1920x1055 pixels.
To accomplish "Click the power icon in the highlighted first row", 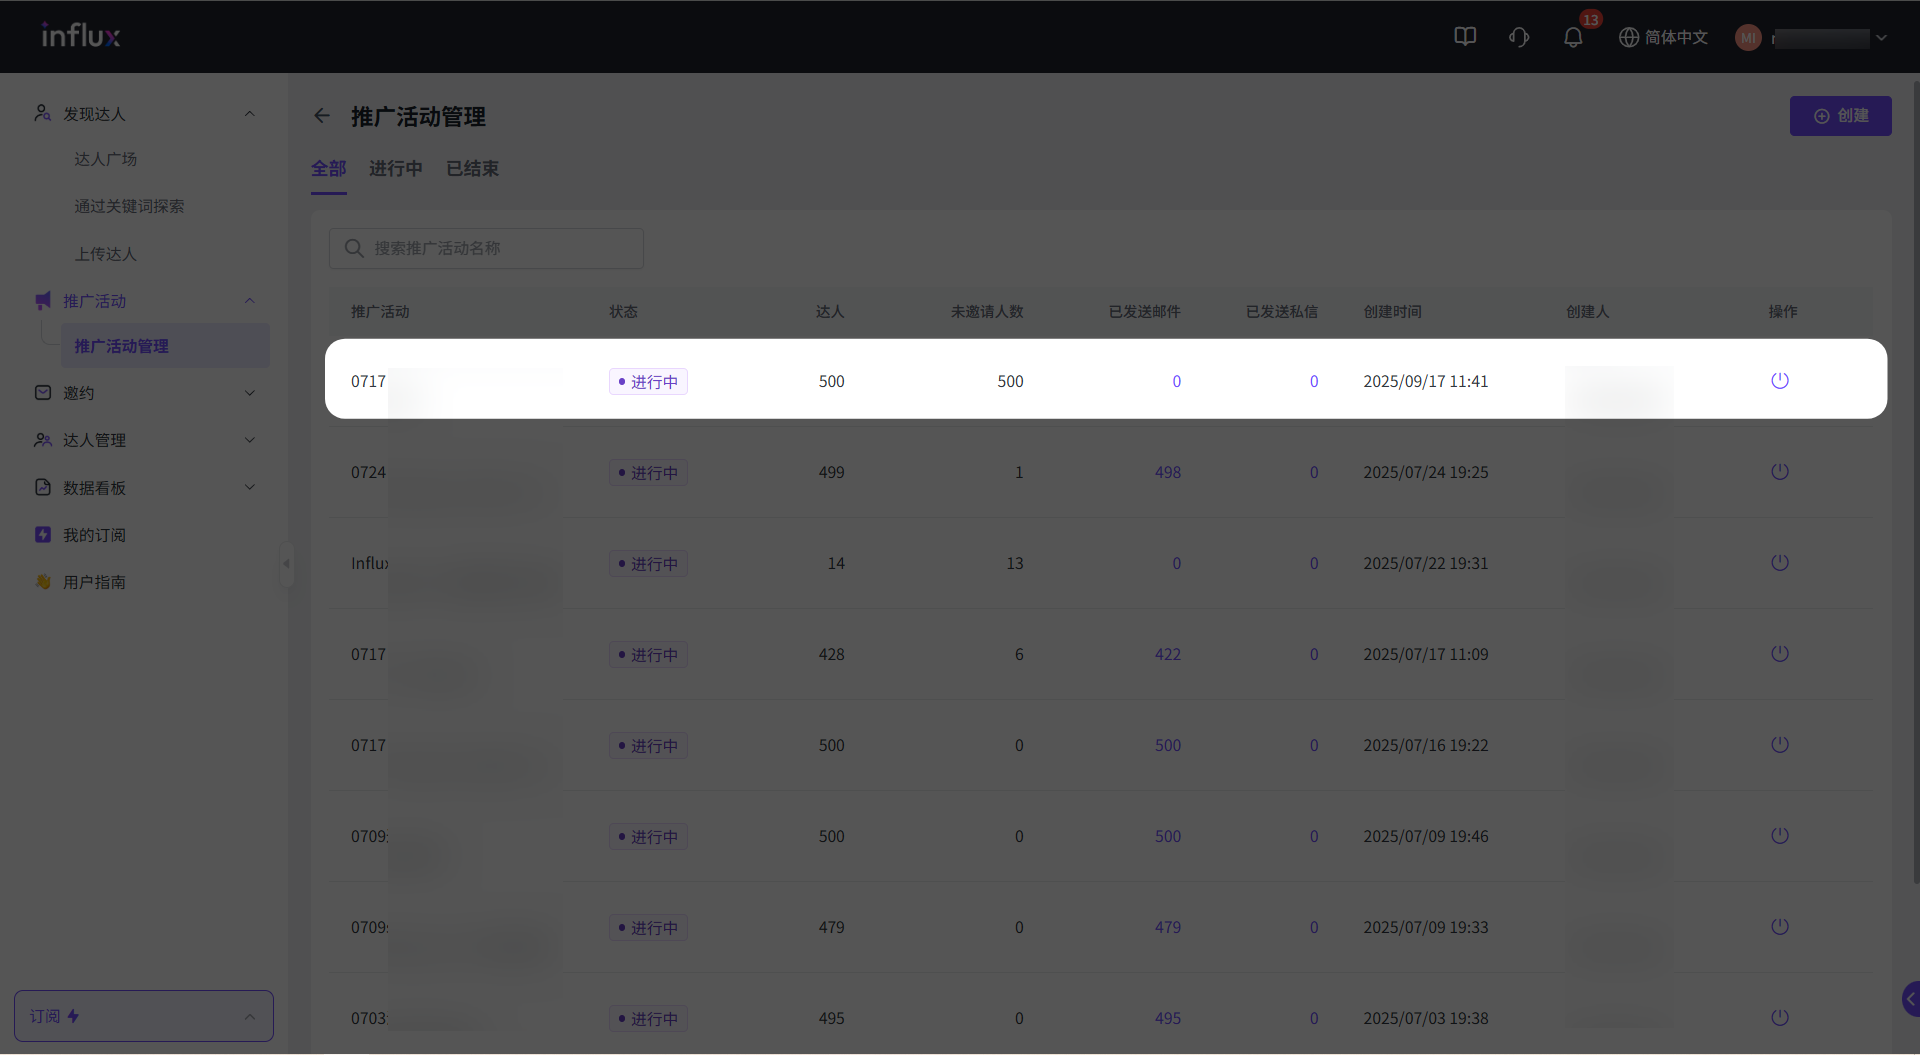I will (x=1779, y=381).
